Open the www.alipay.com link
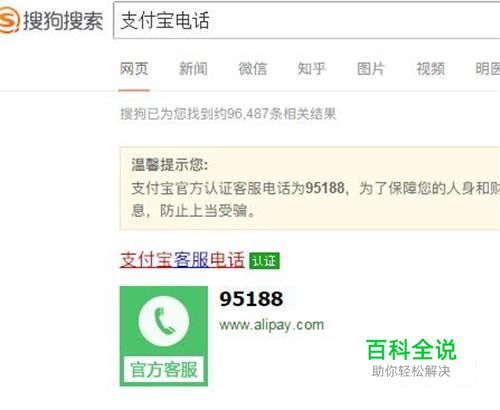 click(271, 325)
